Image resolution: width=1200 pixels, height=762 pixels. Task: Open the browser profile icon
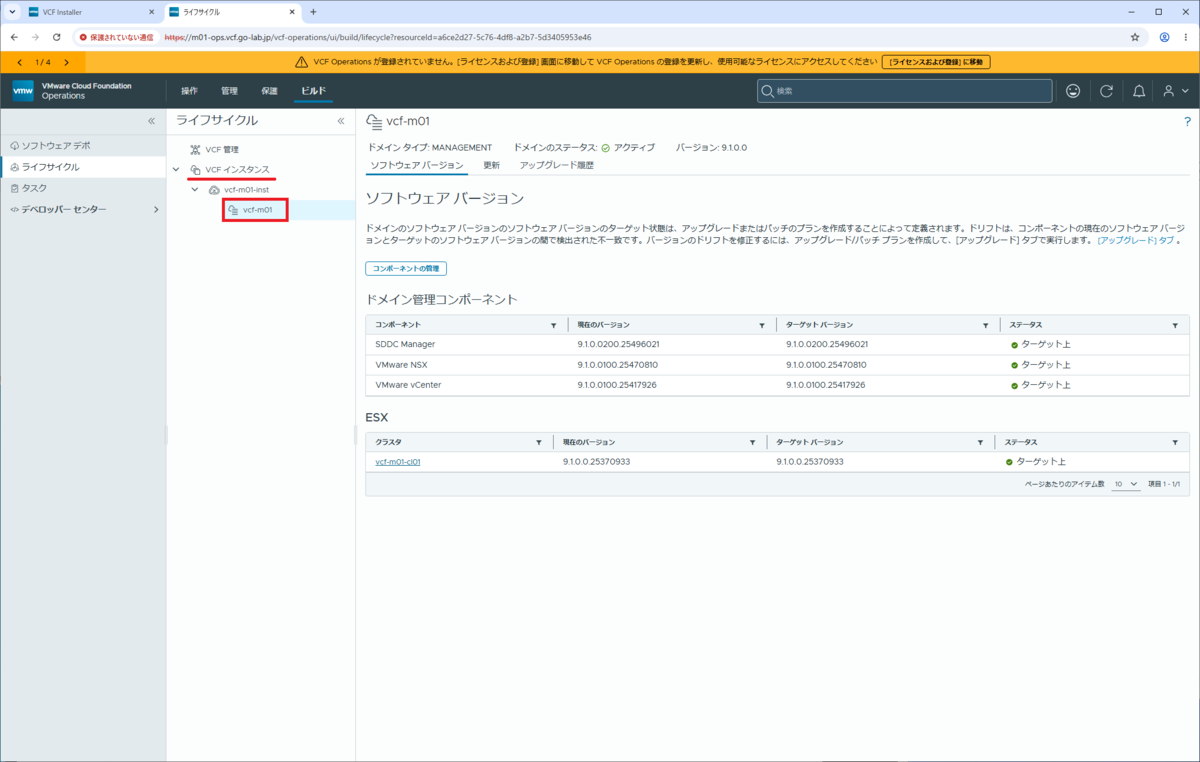pyautogui.click(x=1165, y=37)
